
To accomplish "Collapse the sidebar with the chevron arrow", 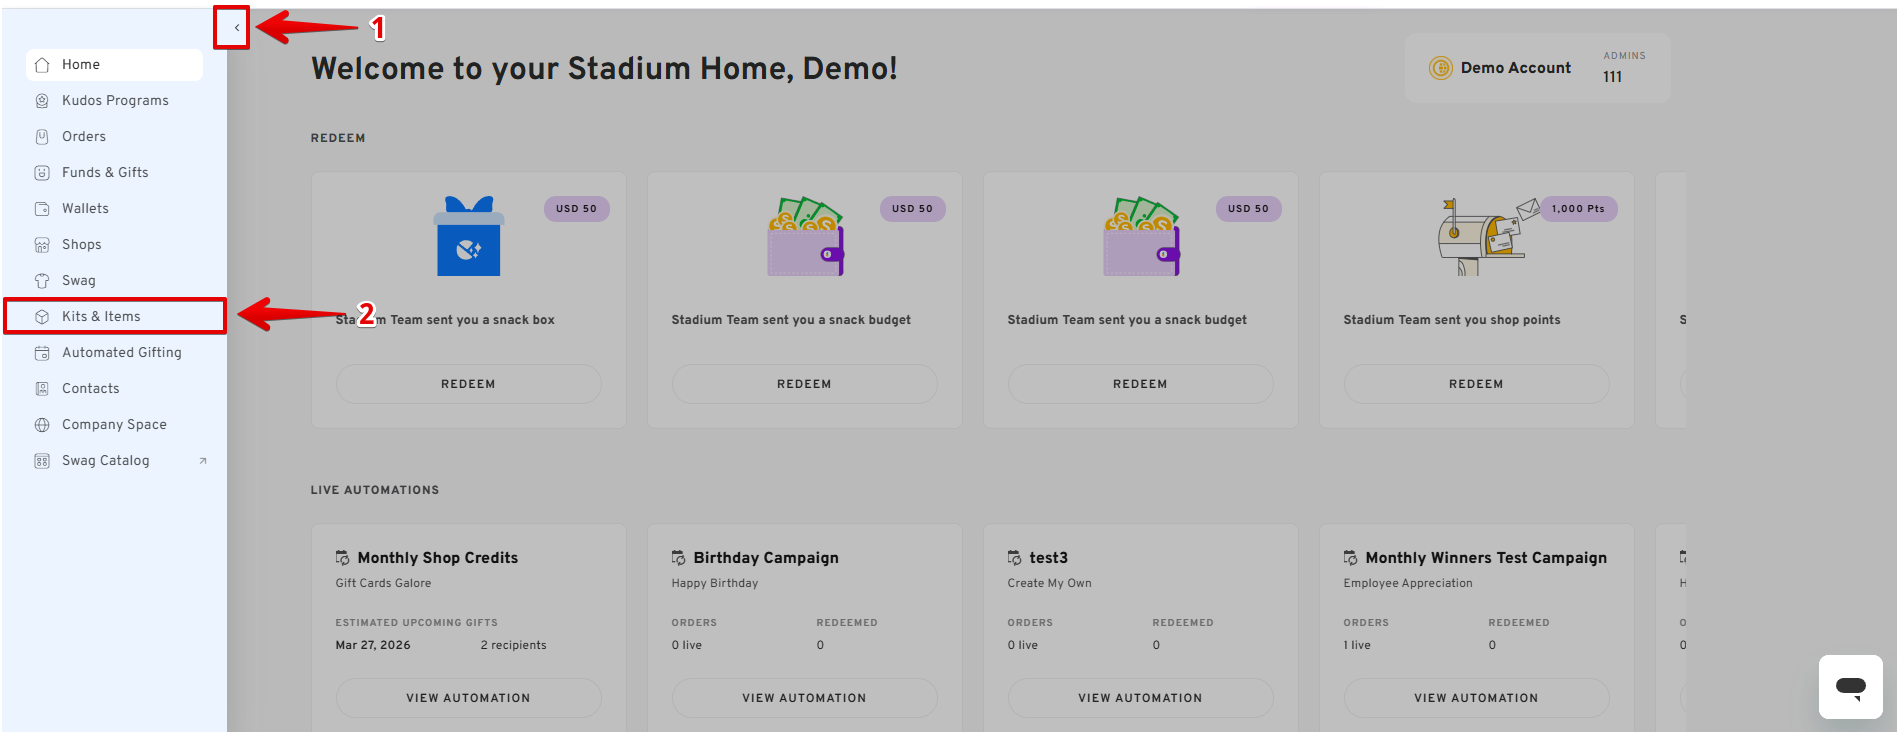I will click(236, 28).
